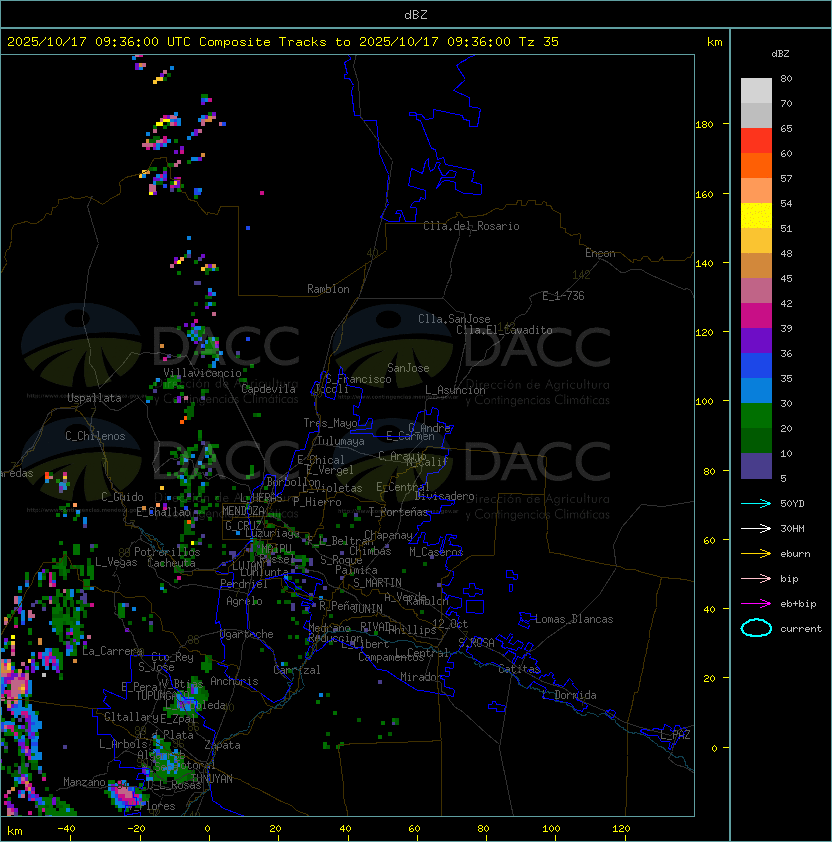
Task: Click the Ugarteche map label
Action: click(x=247, y=634)
